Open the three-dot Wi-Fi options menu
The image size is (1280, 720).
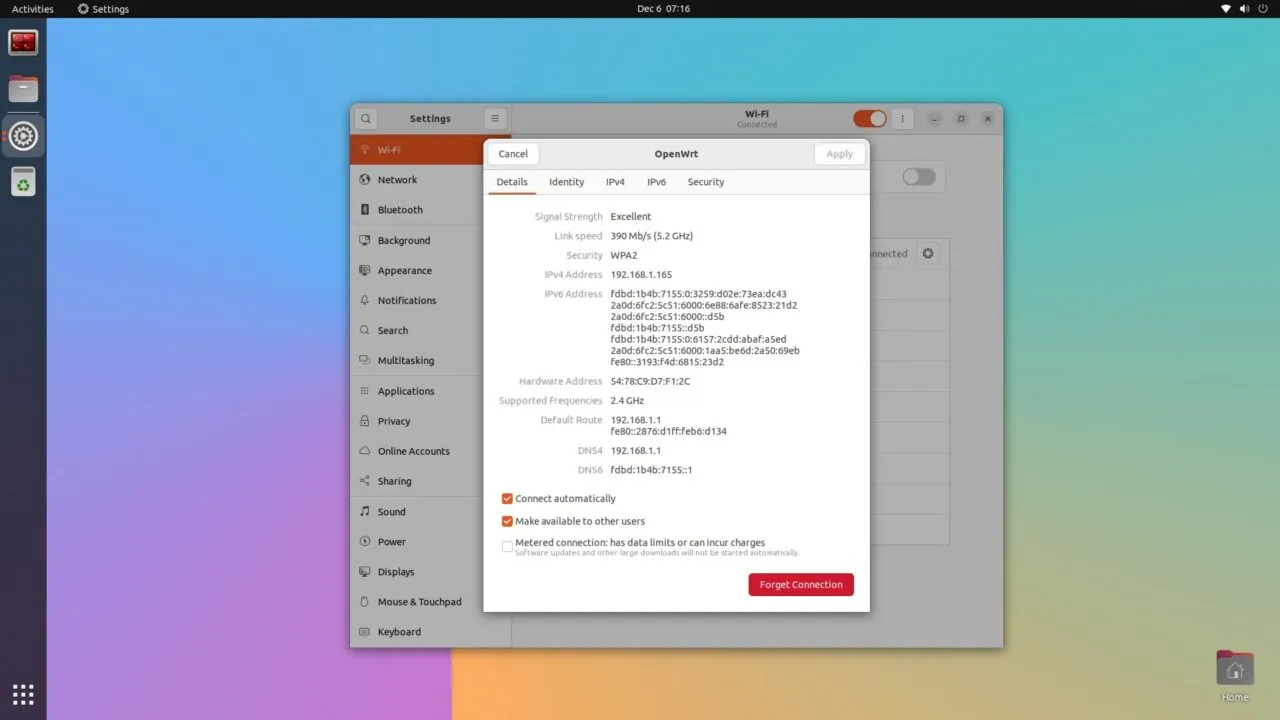tap(902, 118)
